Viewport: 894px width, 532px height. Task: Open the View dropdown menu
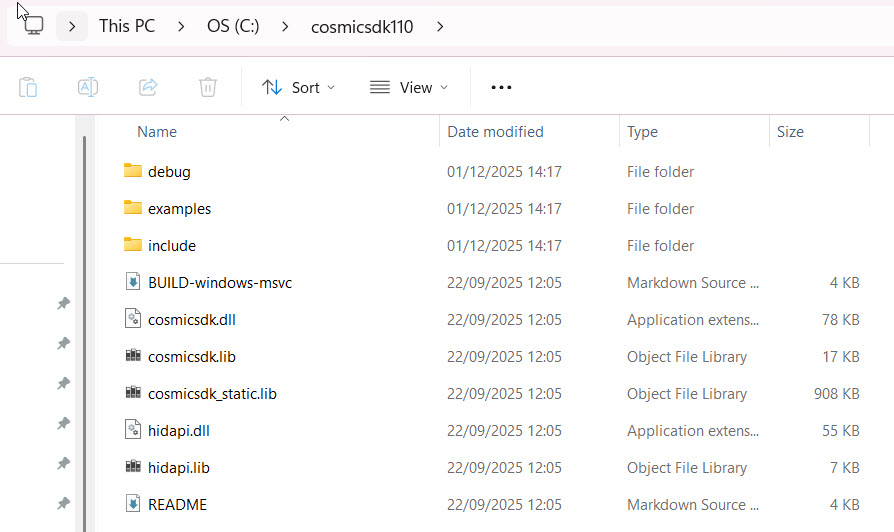click(409, 87)
